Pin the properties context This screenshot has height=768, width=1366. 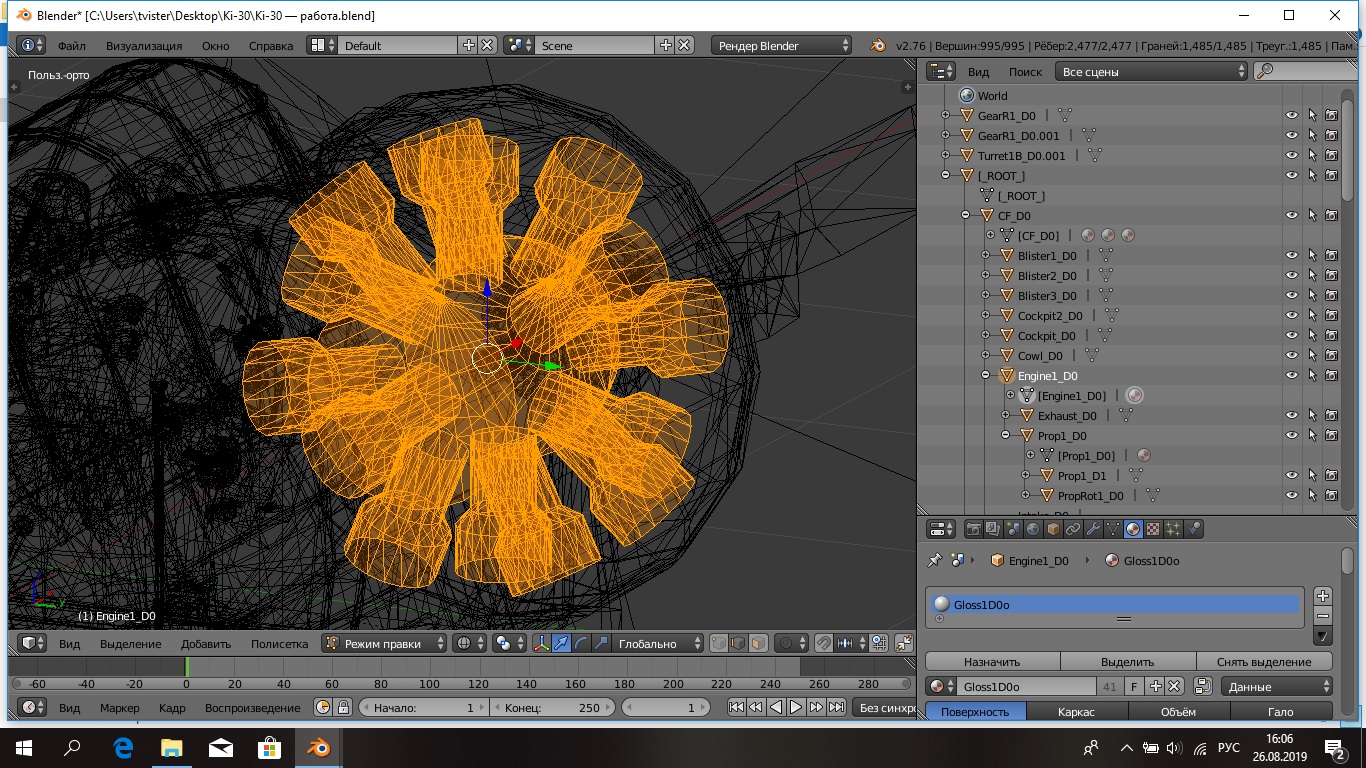coord(936,561)
